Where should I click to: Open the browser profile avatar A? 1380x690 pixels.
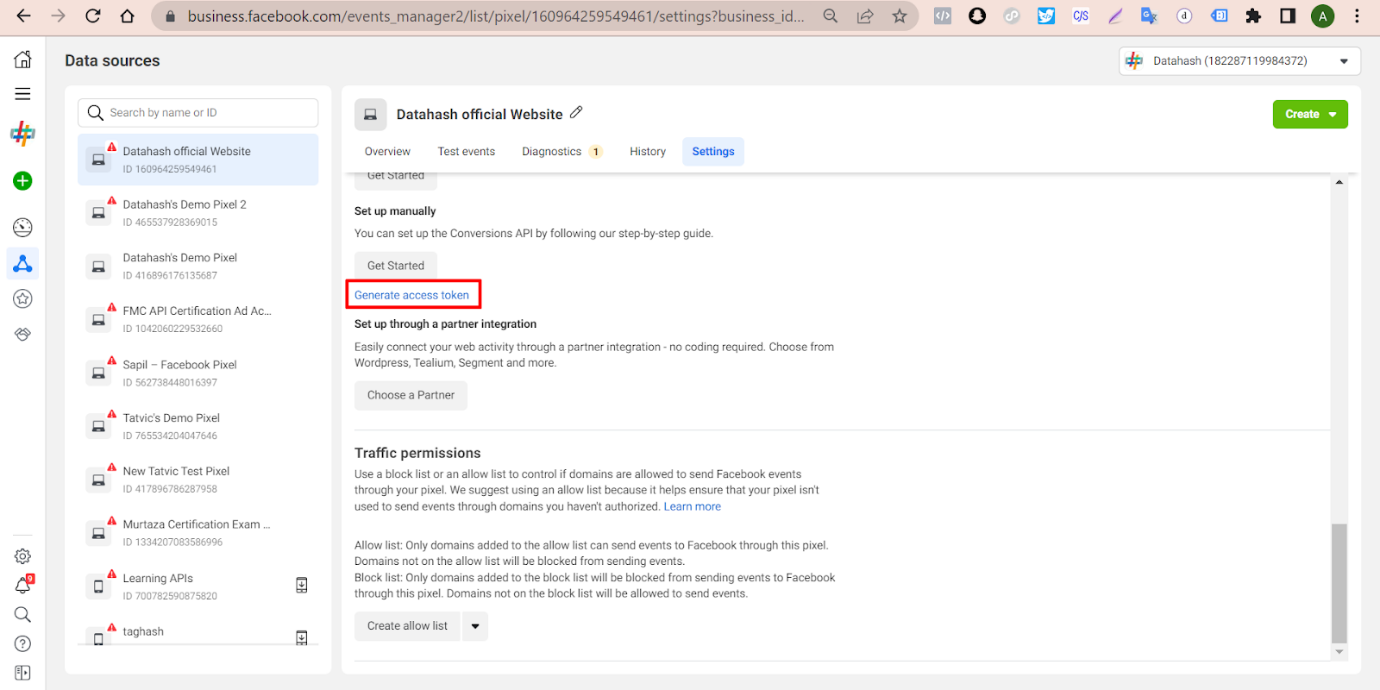tap(1322, 16)
